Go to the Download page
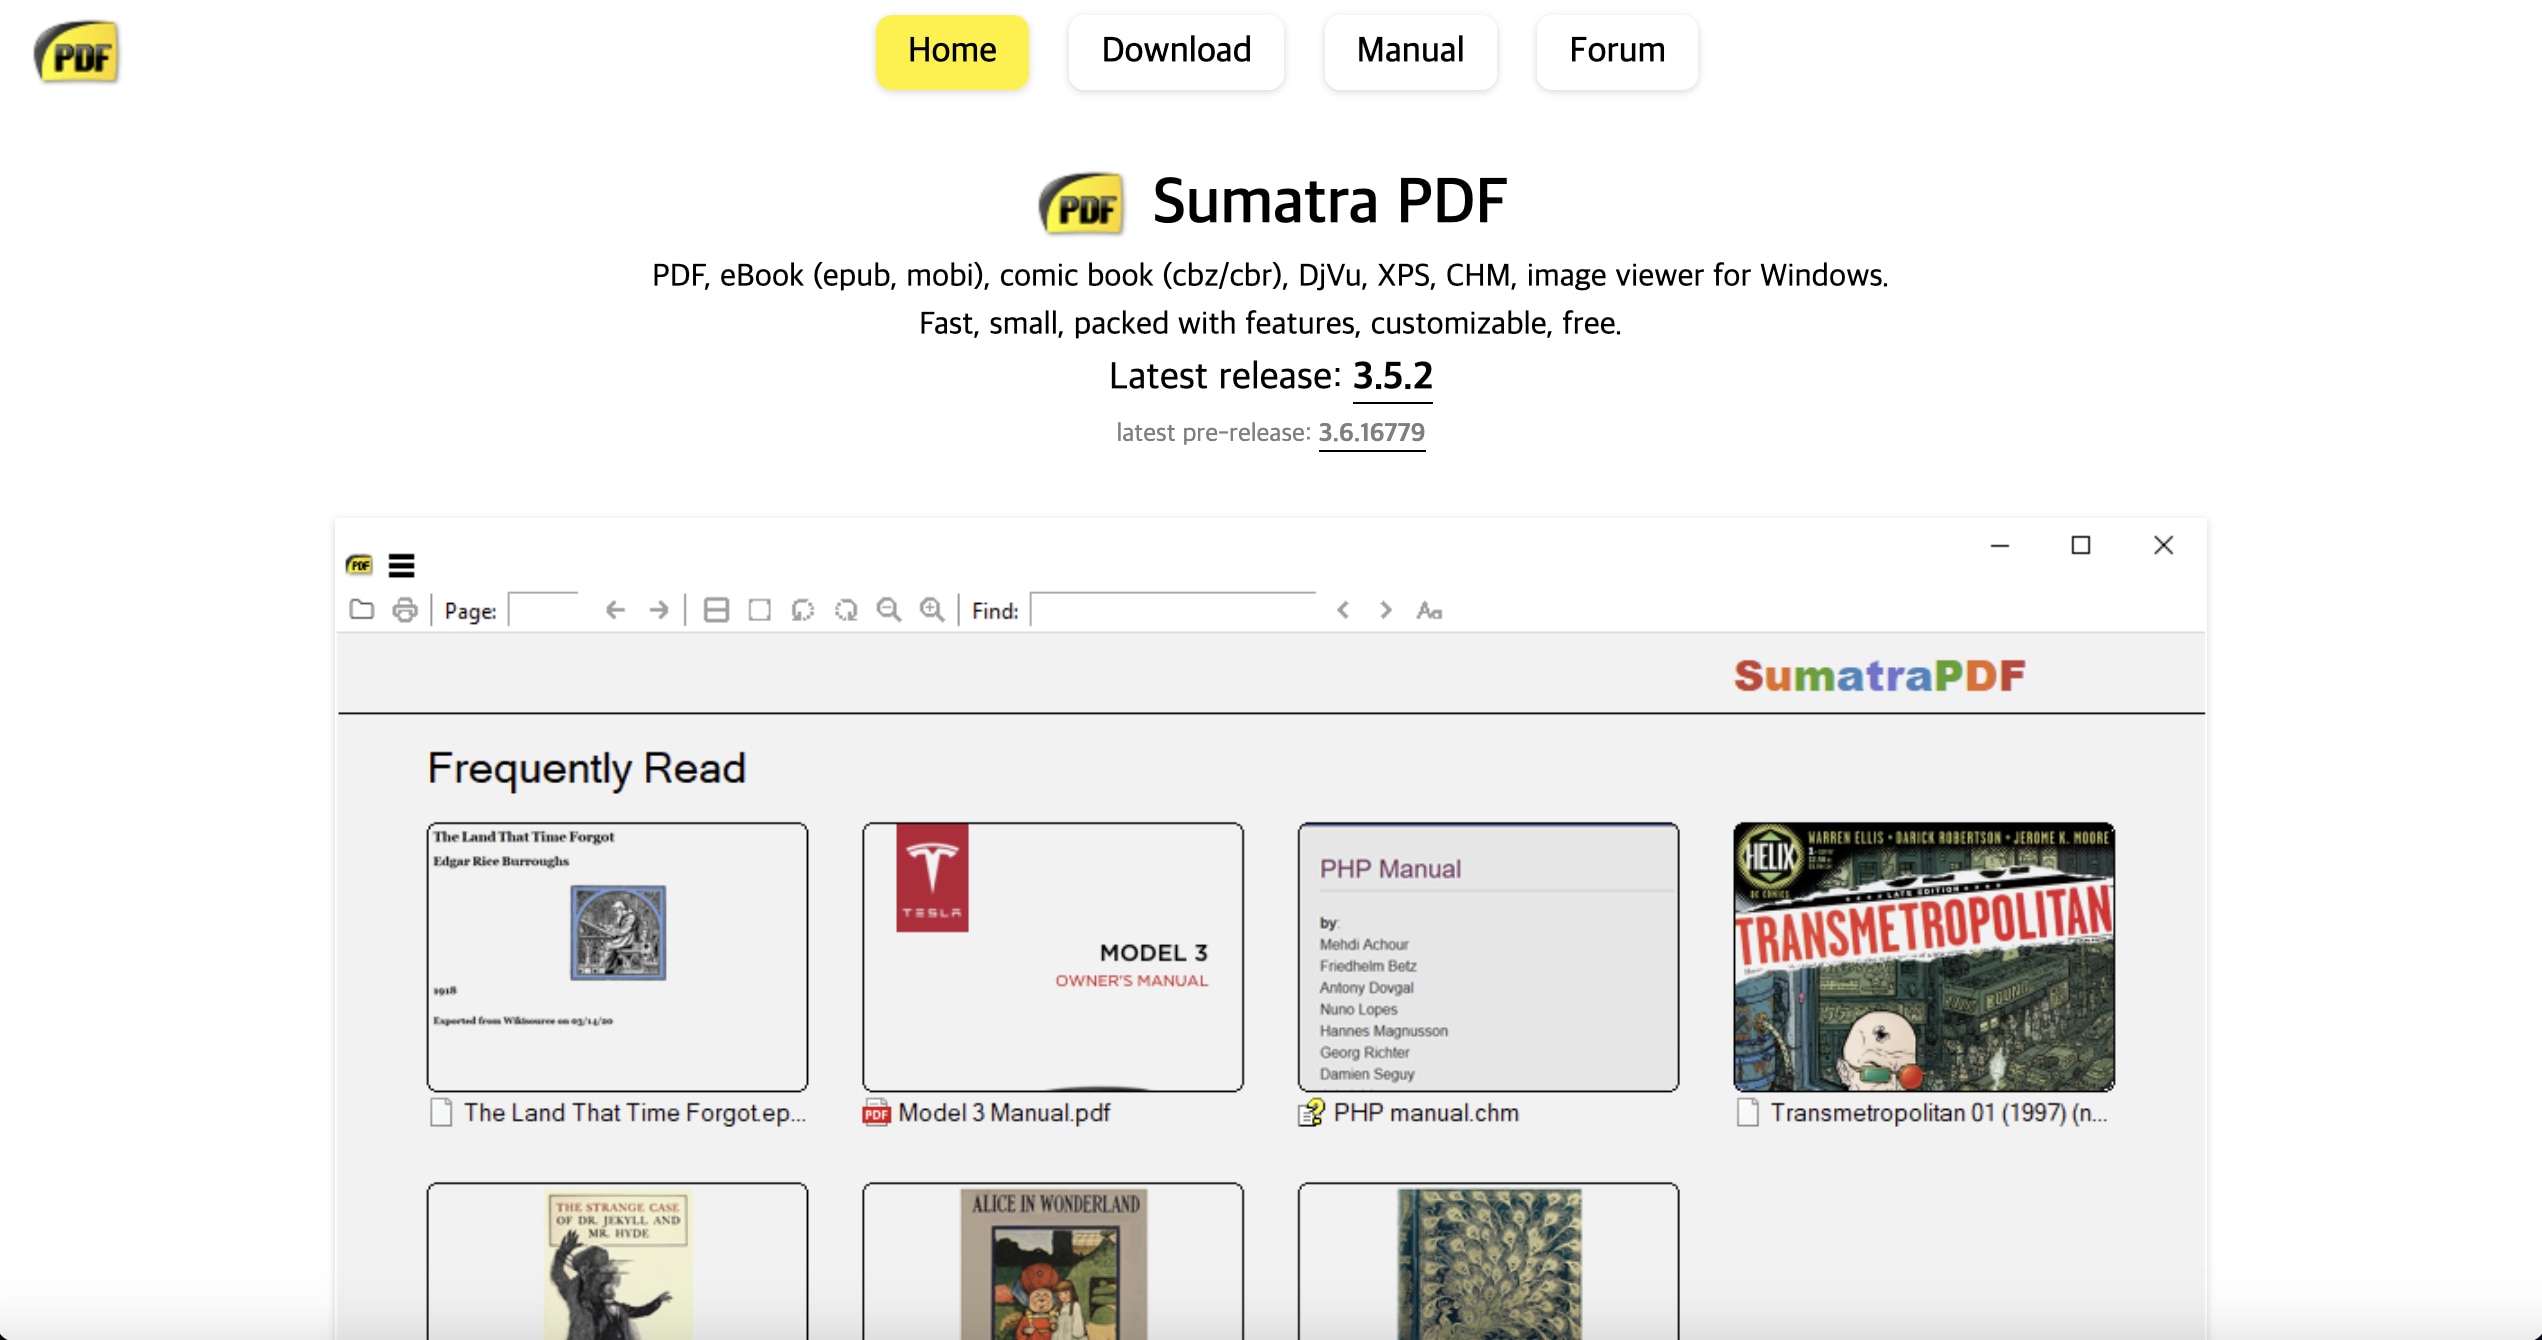The width and height of the screenshot is (2542, 1340). (1176, 51)
